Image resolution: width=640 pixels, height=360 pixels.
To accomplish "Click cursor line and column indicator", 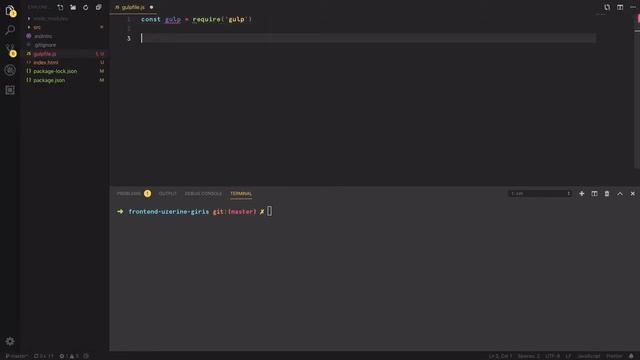I will (x=500, y=356).
